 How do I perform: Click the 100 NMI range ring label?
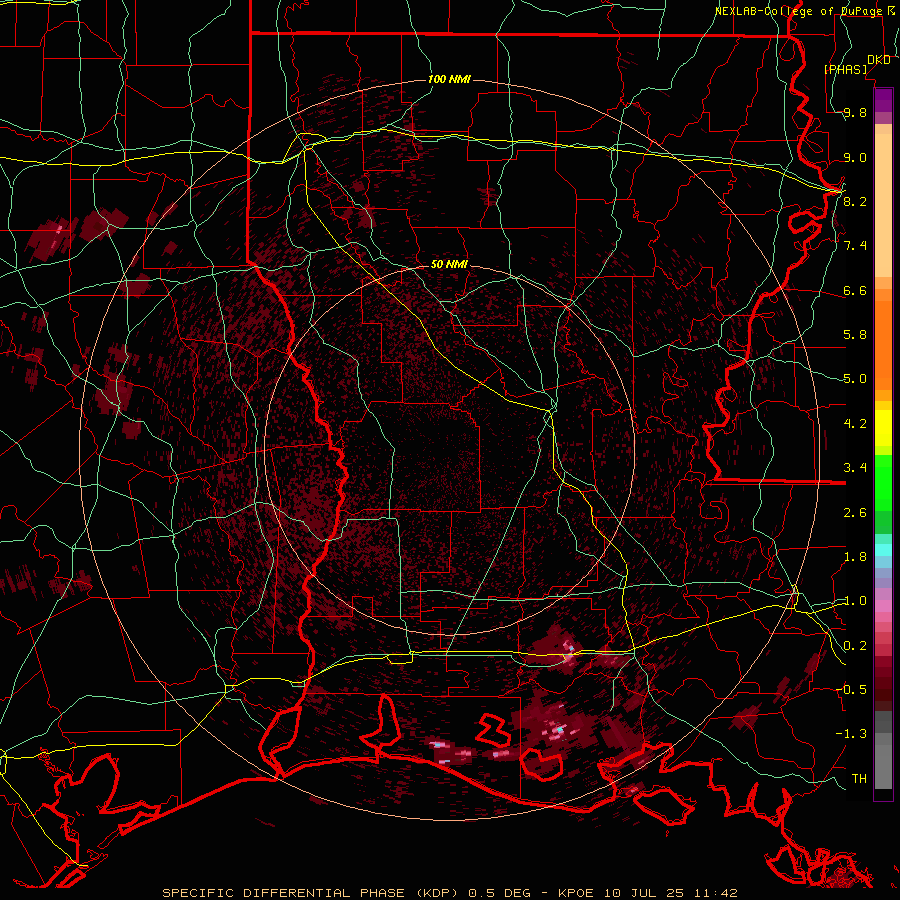(449, 79)
